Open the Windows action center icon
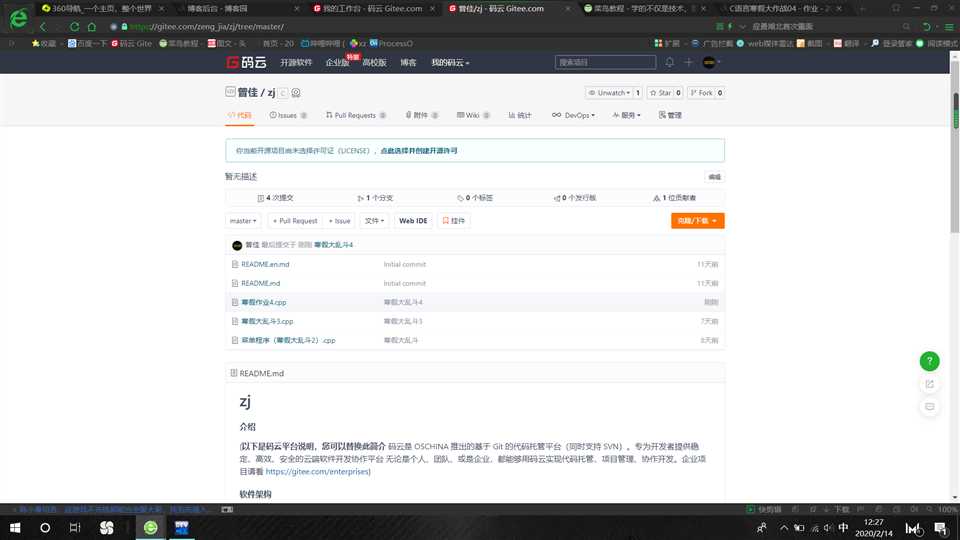The height and width of the screenshot is (540, 960). click(x=941, y=528)
